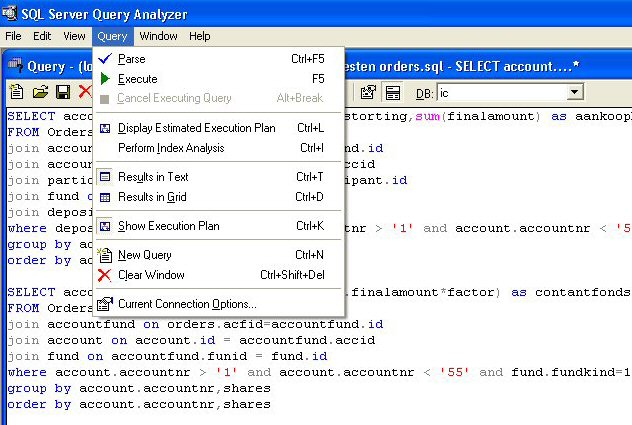Image resolution: width=632 pixels, height=425 pixels.
Task: Open the Window menu
Action: tap(158, 36)
